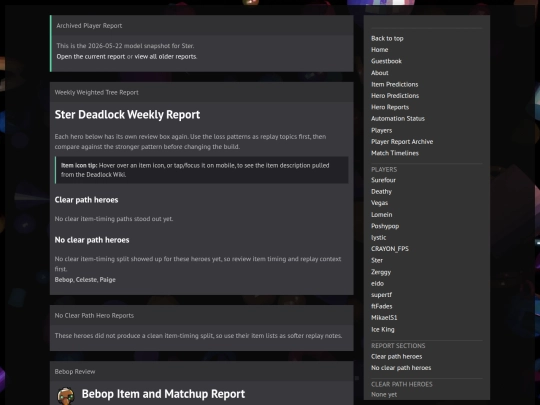Open Match Timelines page

[x=395, y=153]
